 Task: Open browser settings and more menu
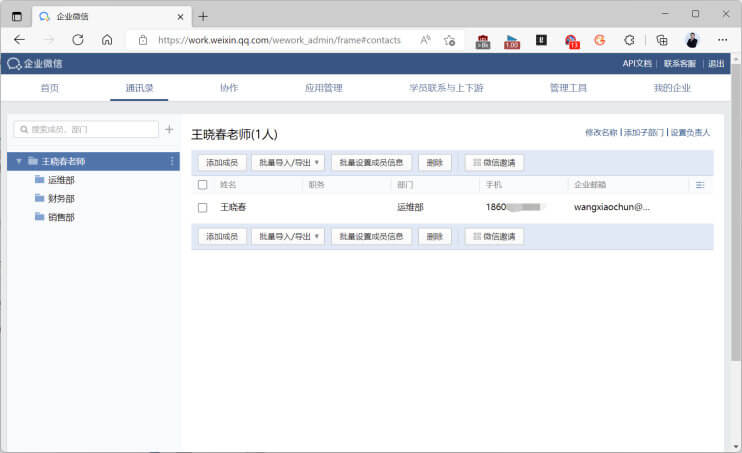click(722, 40)
